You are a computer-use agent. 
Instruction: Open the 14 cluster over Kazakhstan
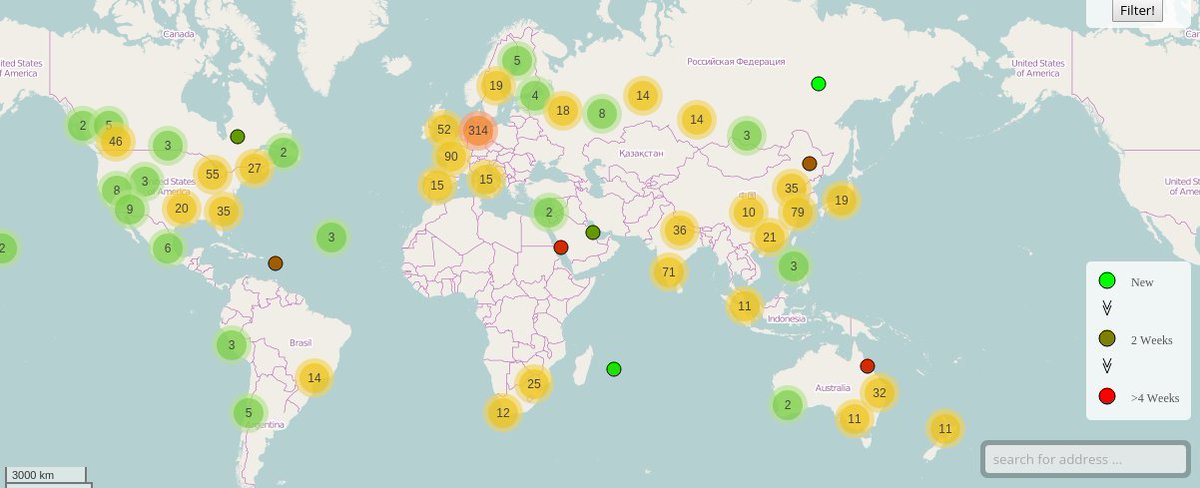[x=697, y=119]
